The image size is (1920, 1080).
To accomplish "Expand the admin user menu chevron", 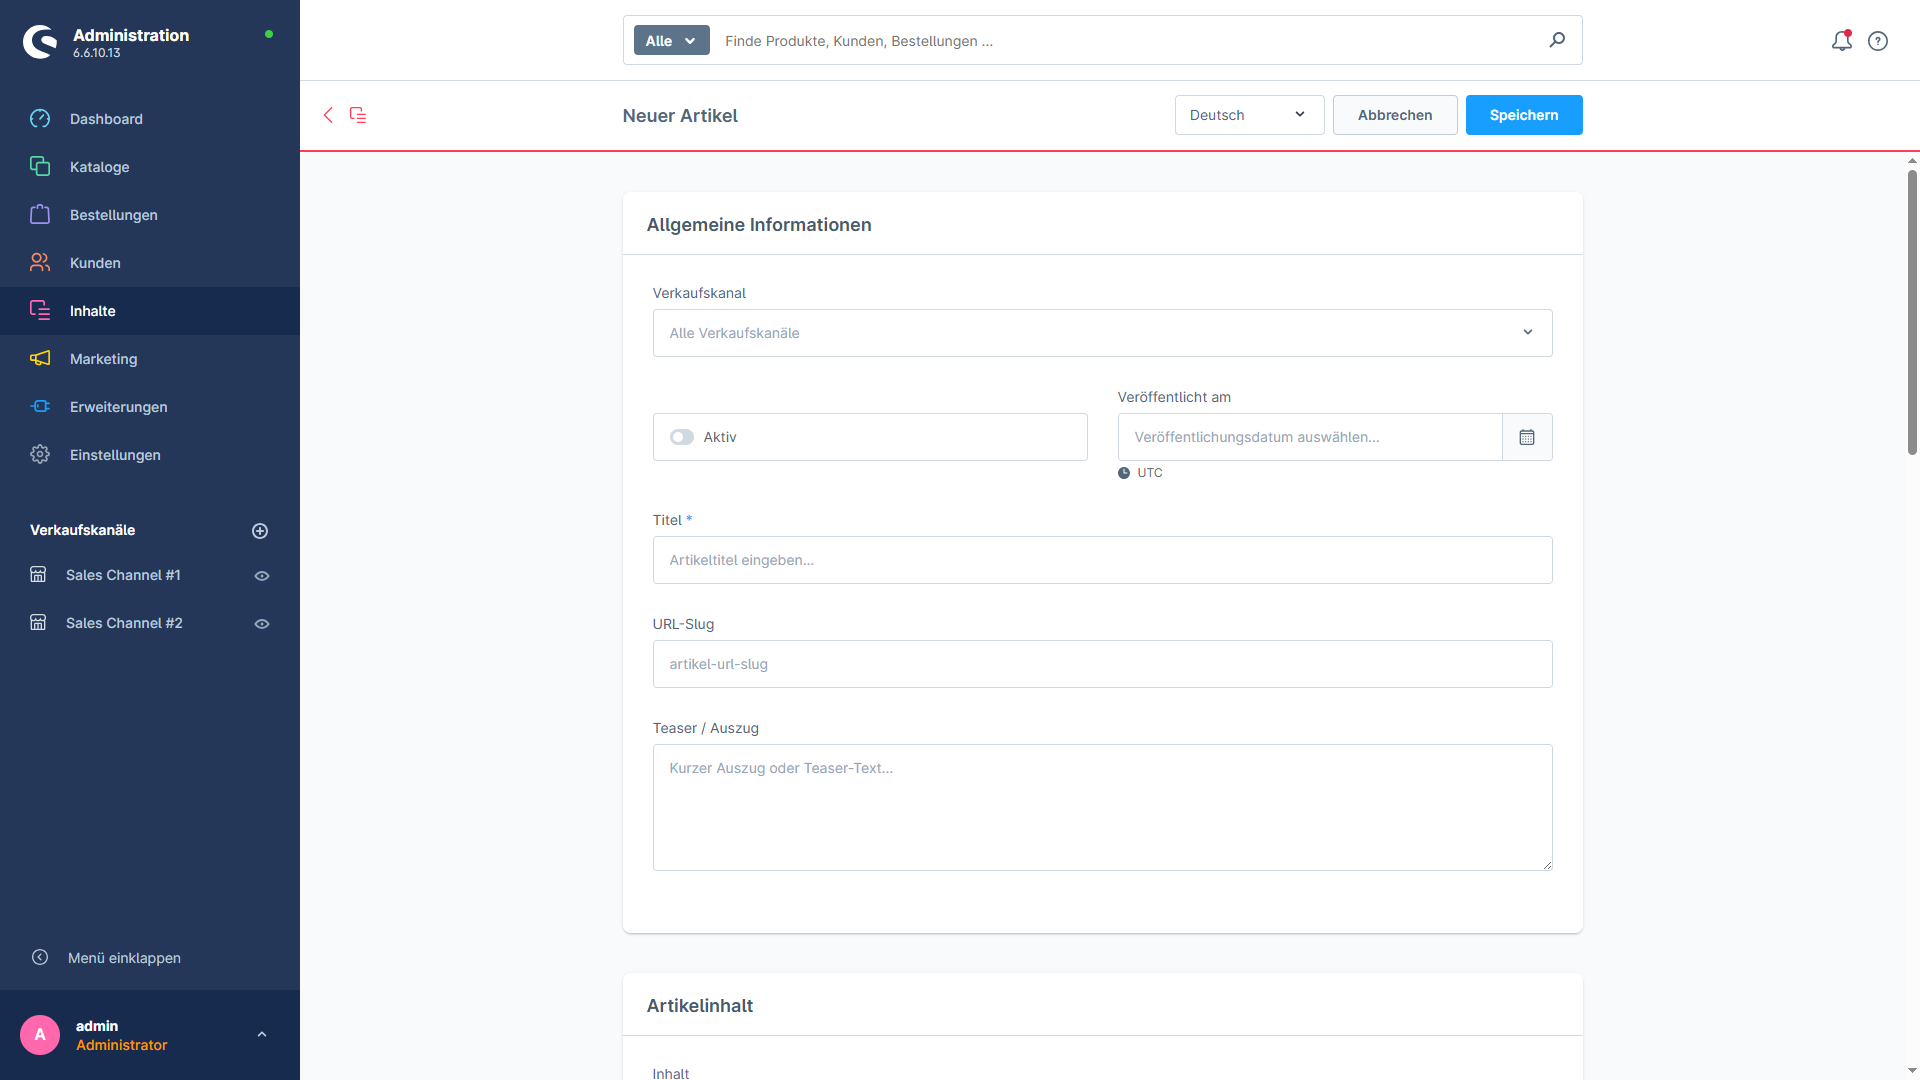I will (x=262, y=1035).
